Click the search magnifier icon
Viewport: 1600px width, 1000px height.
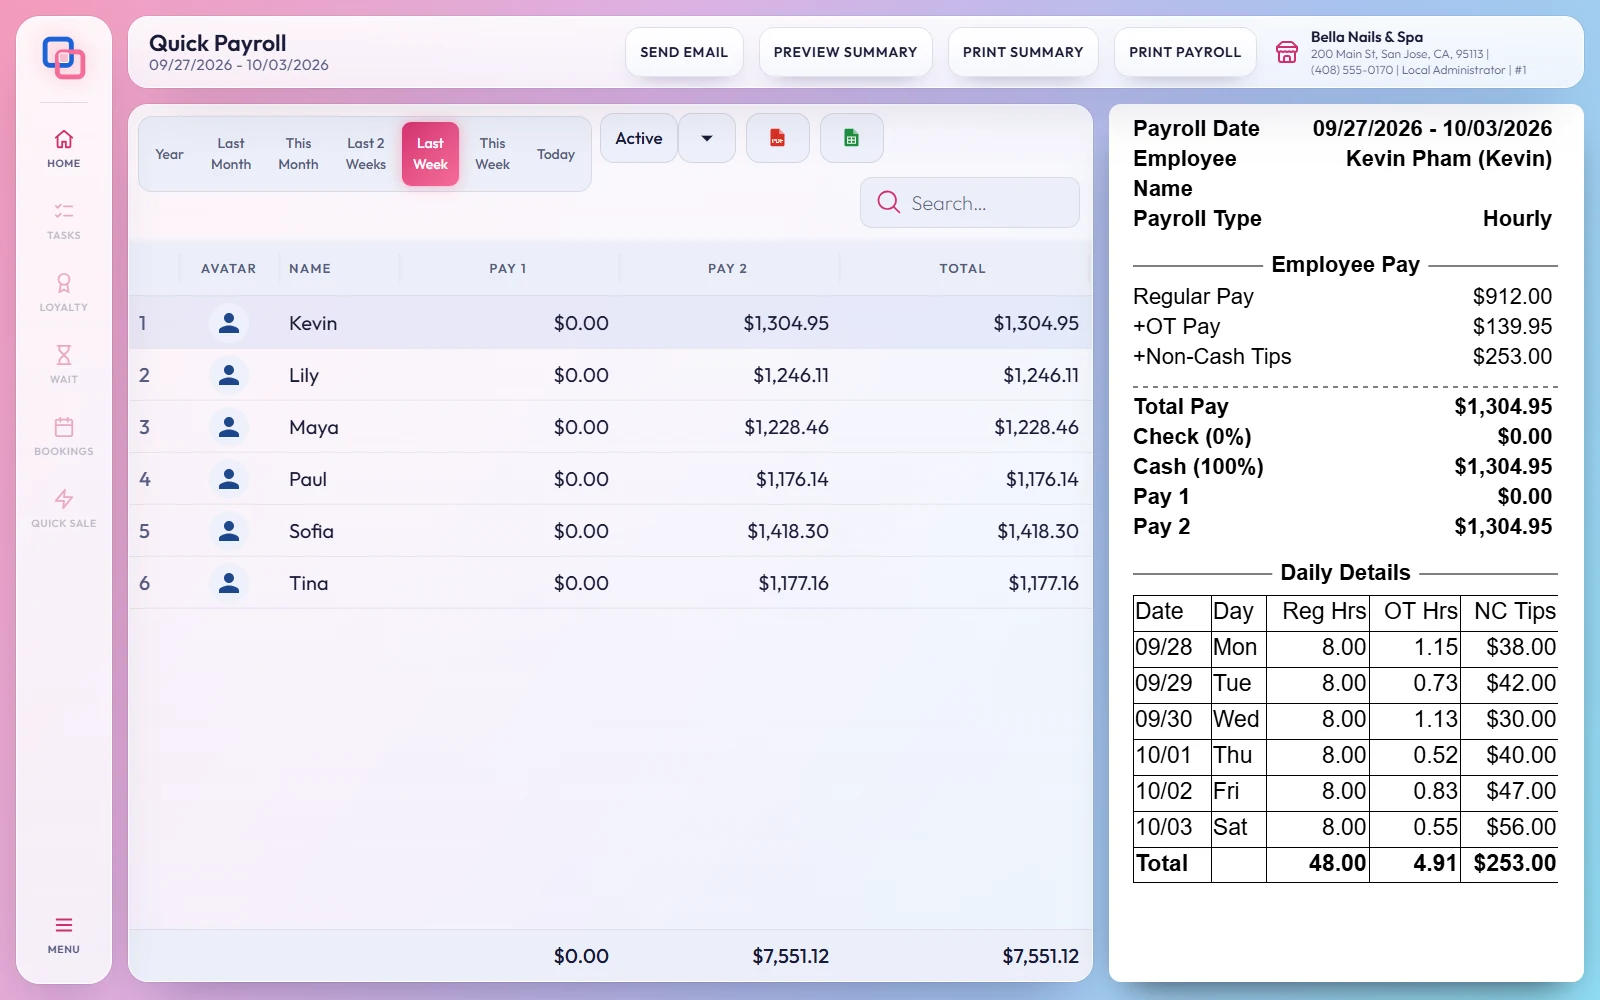tap(888, 202)
